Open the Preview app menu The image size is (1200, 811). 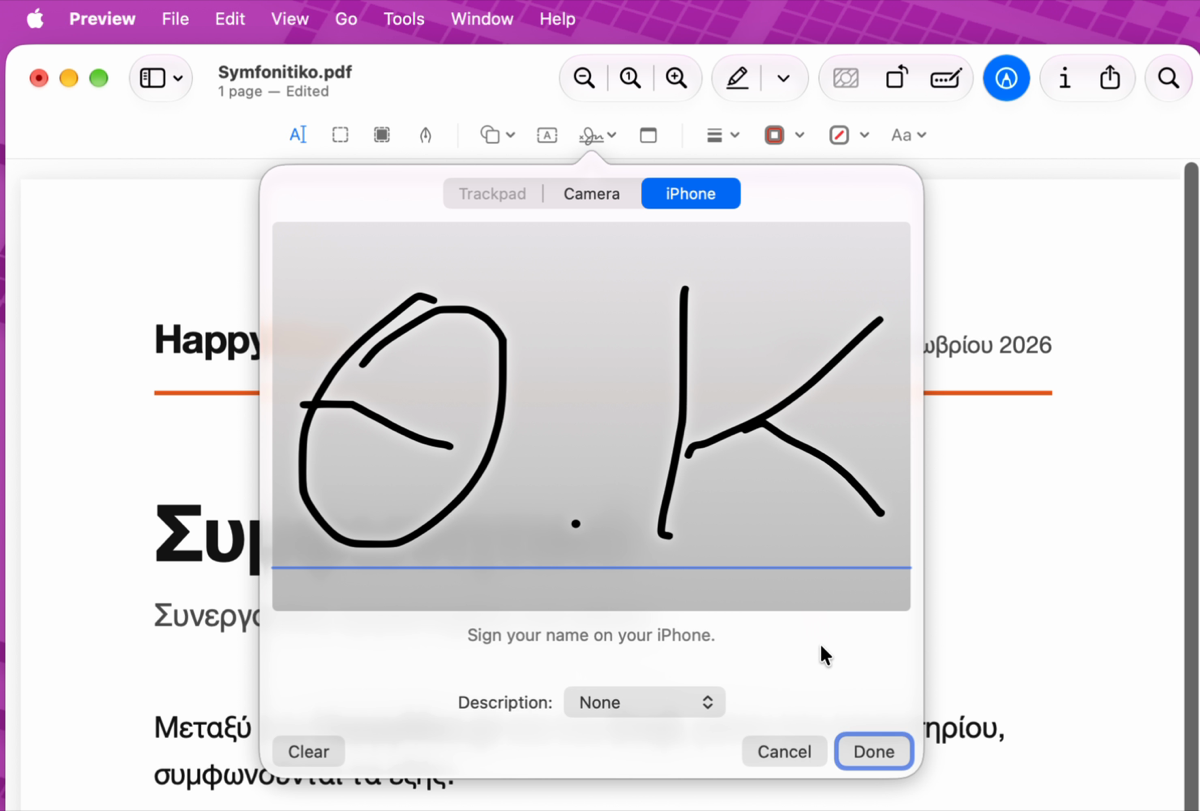(x=102, y=19)
